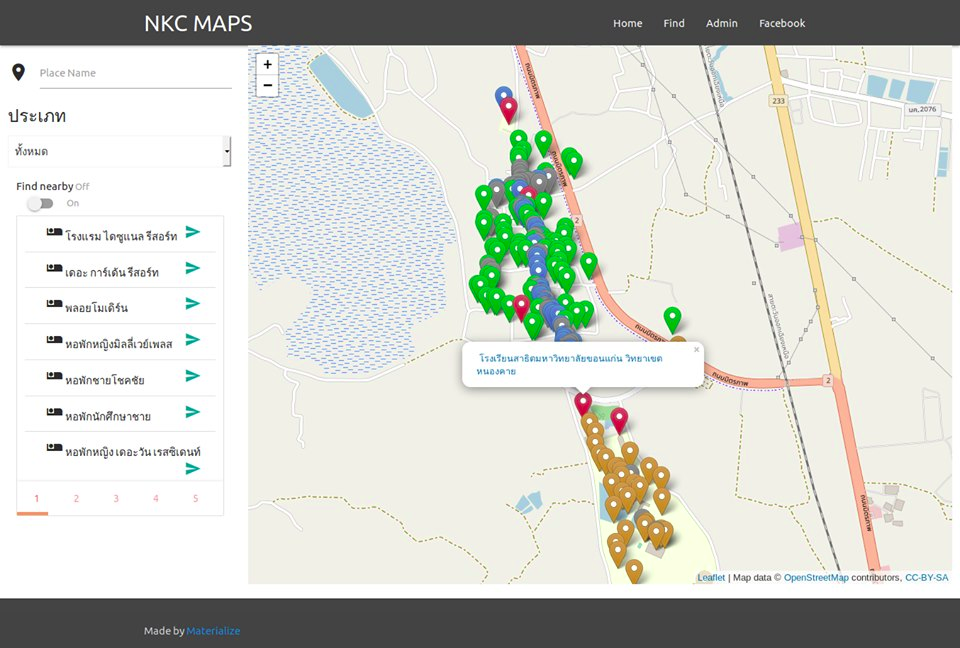Switch the Find nearby setting to Off
Image resolution: width=960 pixels, height=648 pixels.
(82, 186)
